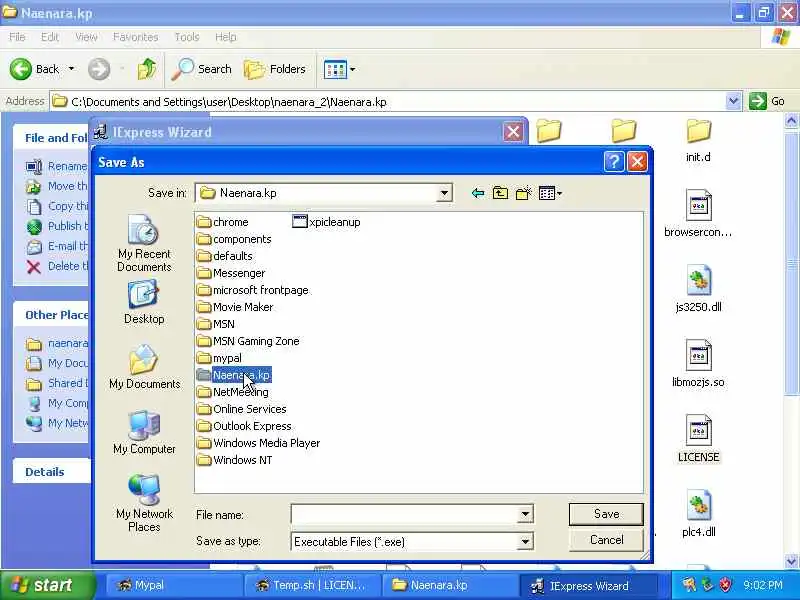Expand the Save as type dropdown
This screenshot has height=600, width=800.
point(525,541)
